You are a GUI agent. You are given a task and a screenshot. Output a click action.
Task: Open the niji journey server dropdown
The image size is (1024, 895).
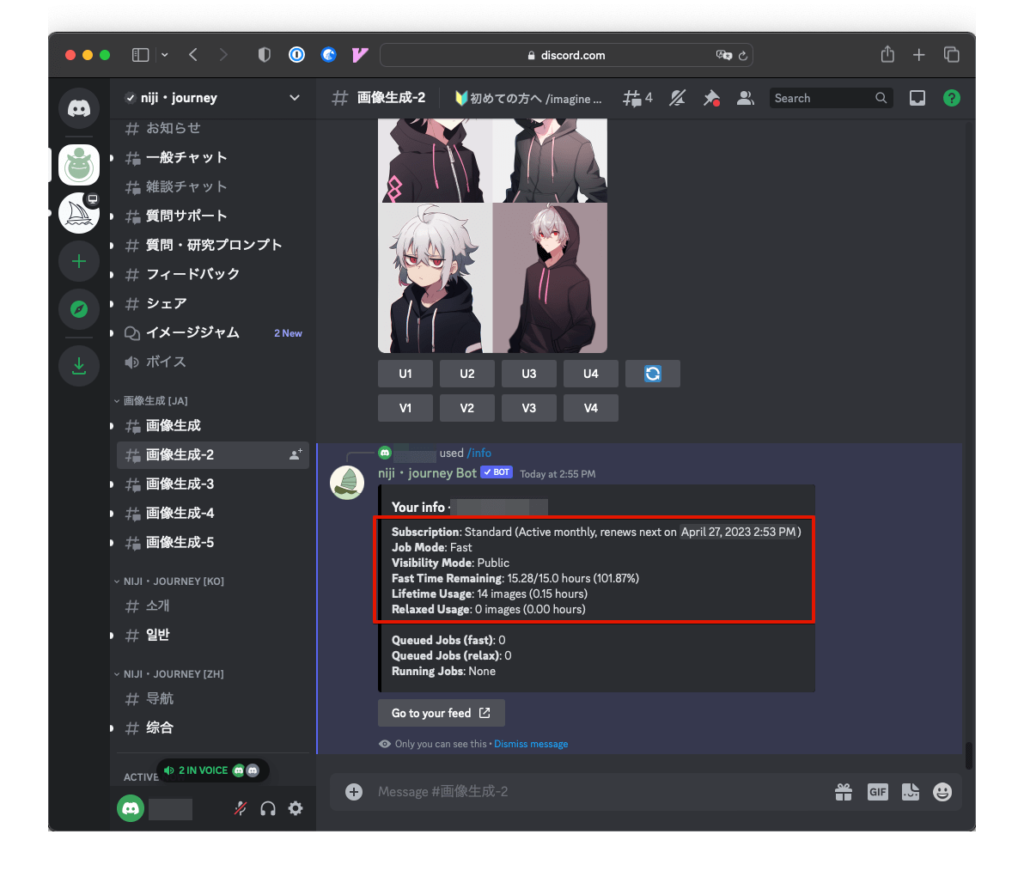(295, 98)
